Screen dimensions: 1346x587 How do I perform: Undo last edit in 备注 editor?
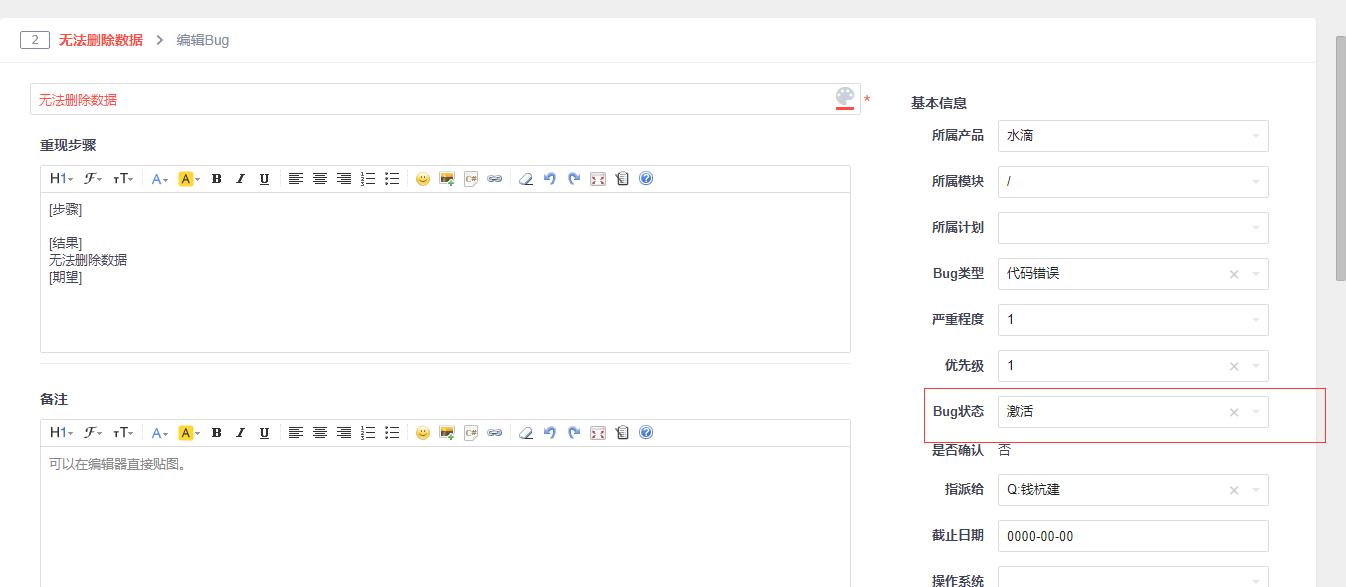coord(550,433)
